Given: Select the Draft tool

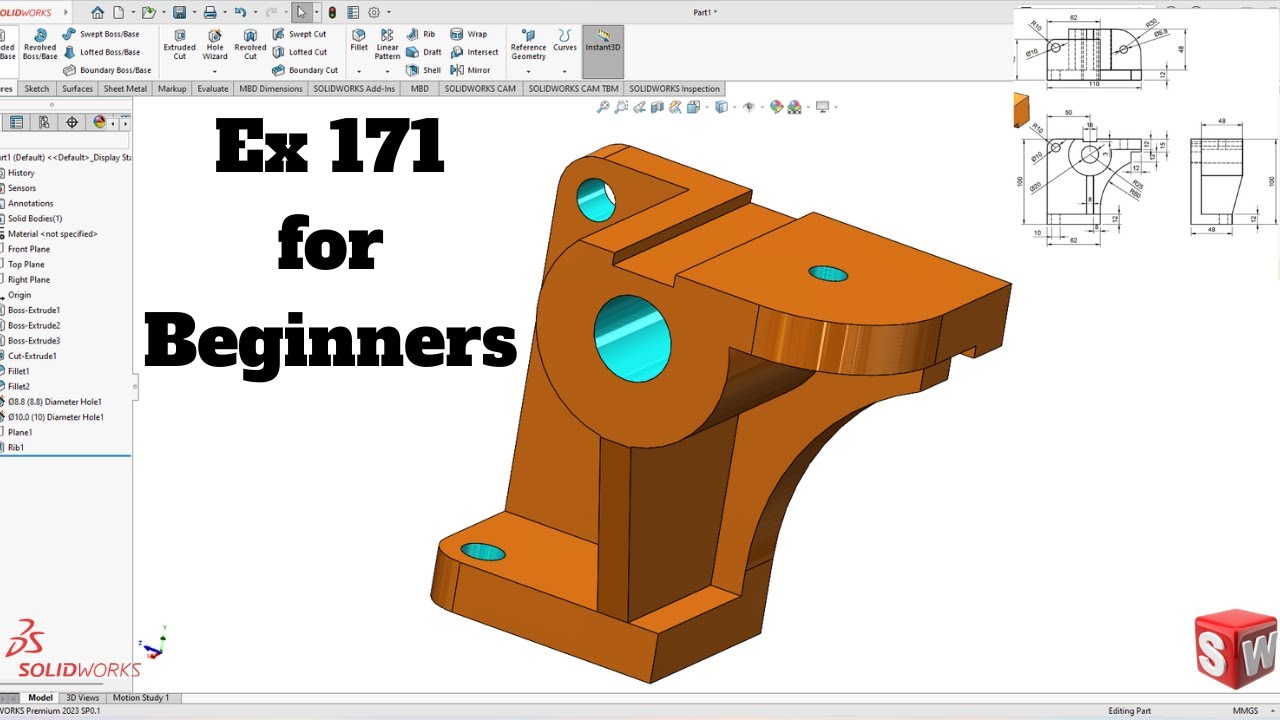Looking at the screenshot, I should [x=424, y=52].
